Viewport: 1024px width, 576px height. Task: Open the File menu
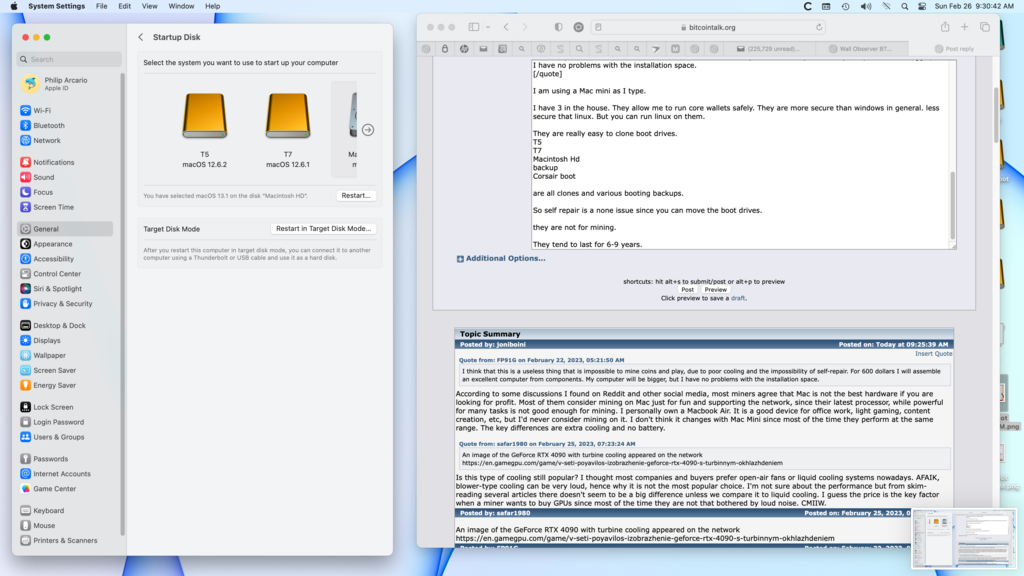[x=101, y=6]
